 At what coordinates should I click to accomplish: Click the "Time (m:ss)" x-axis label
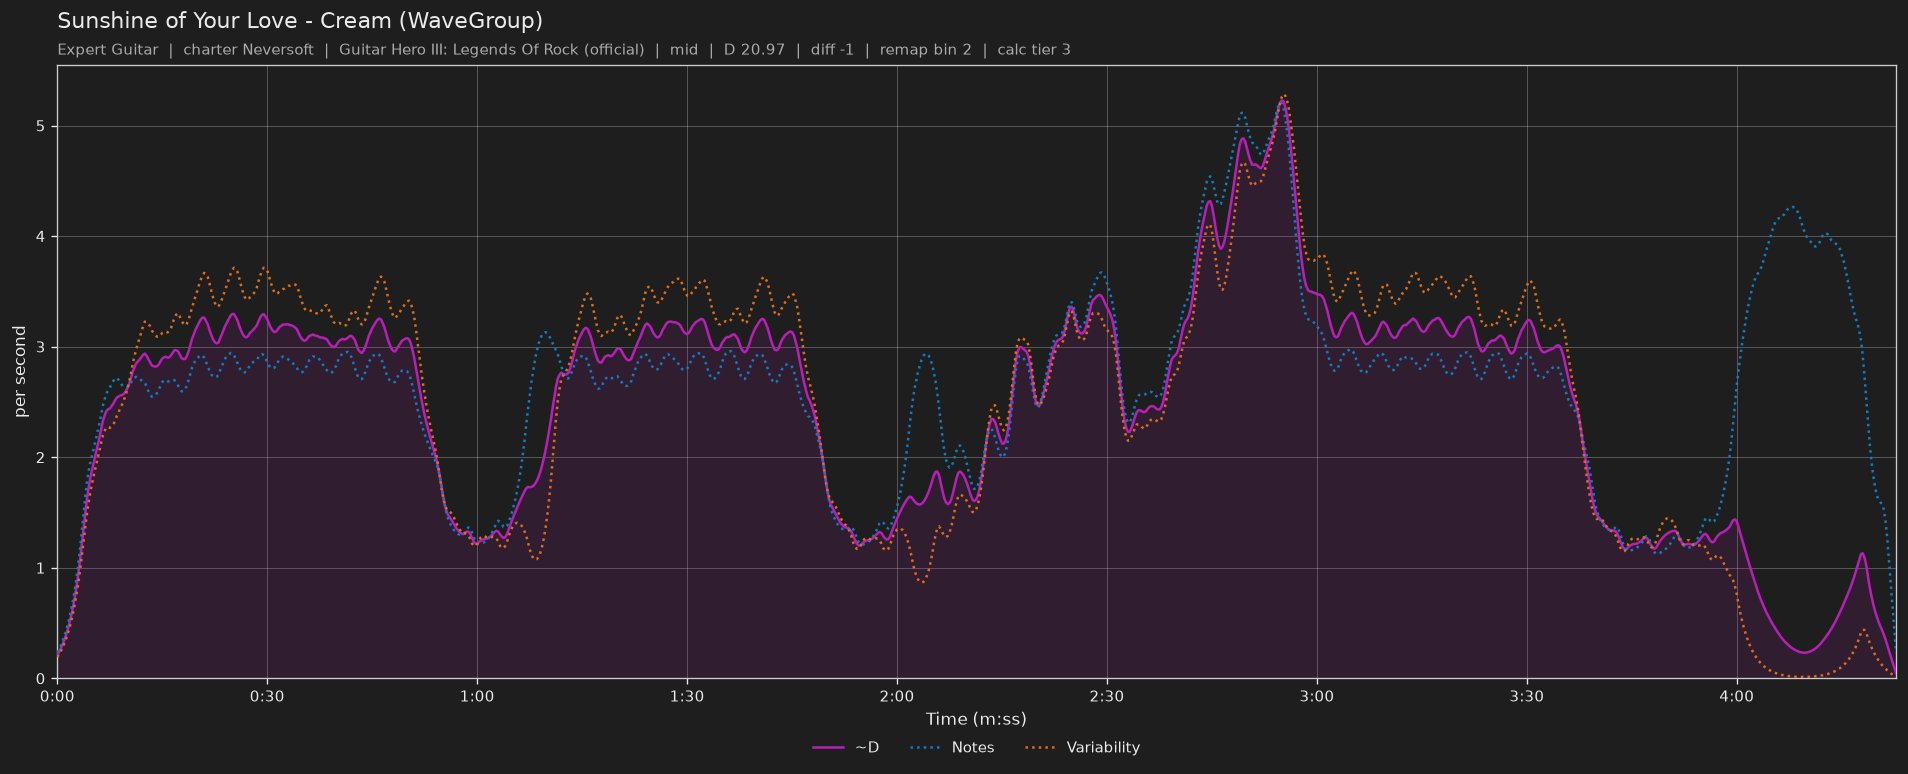(x=976, y=719)
